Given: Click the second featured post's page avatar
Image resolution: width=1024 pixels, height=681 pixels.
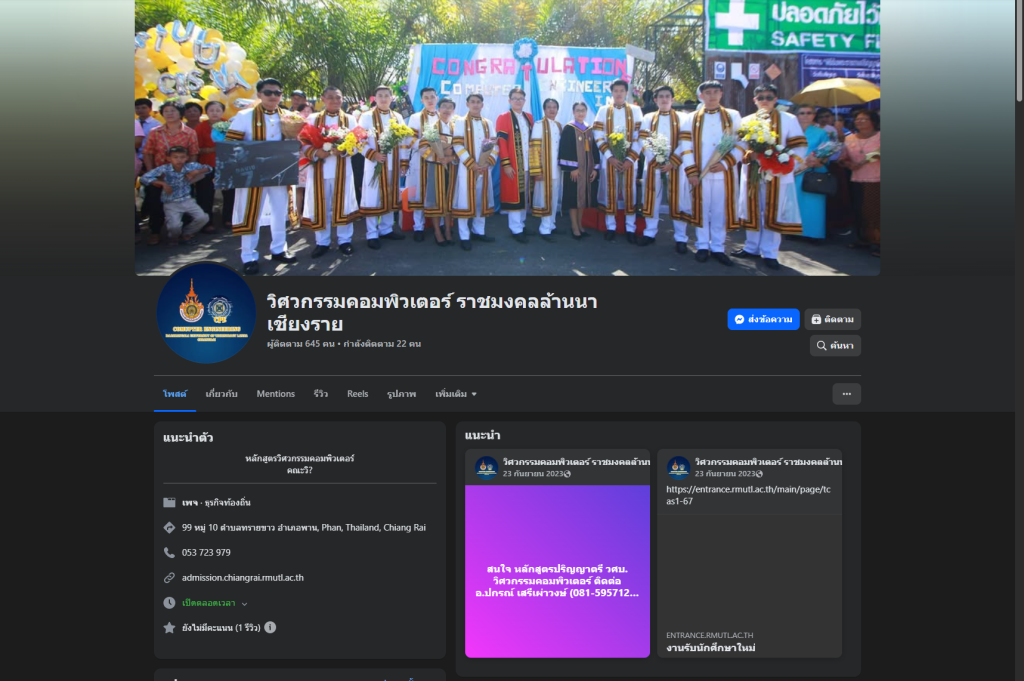Looking at the screenshot, I should click(x=678, y=467).
